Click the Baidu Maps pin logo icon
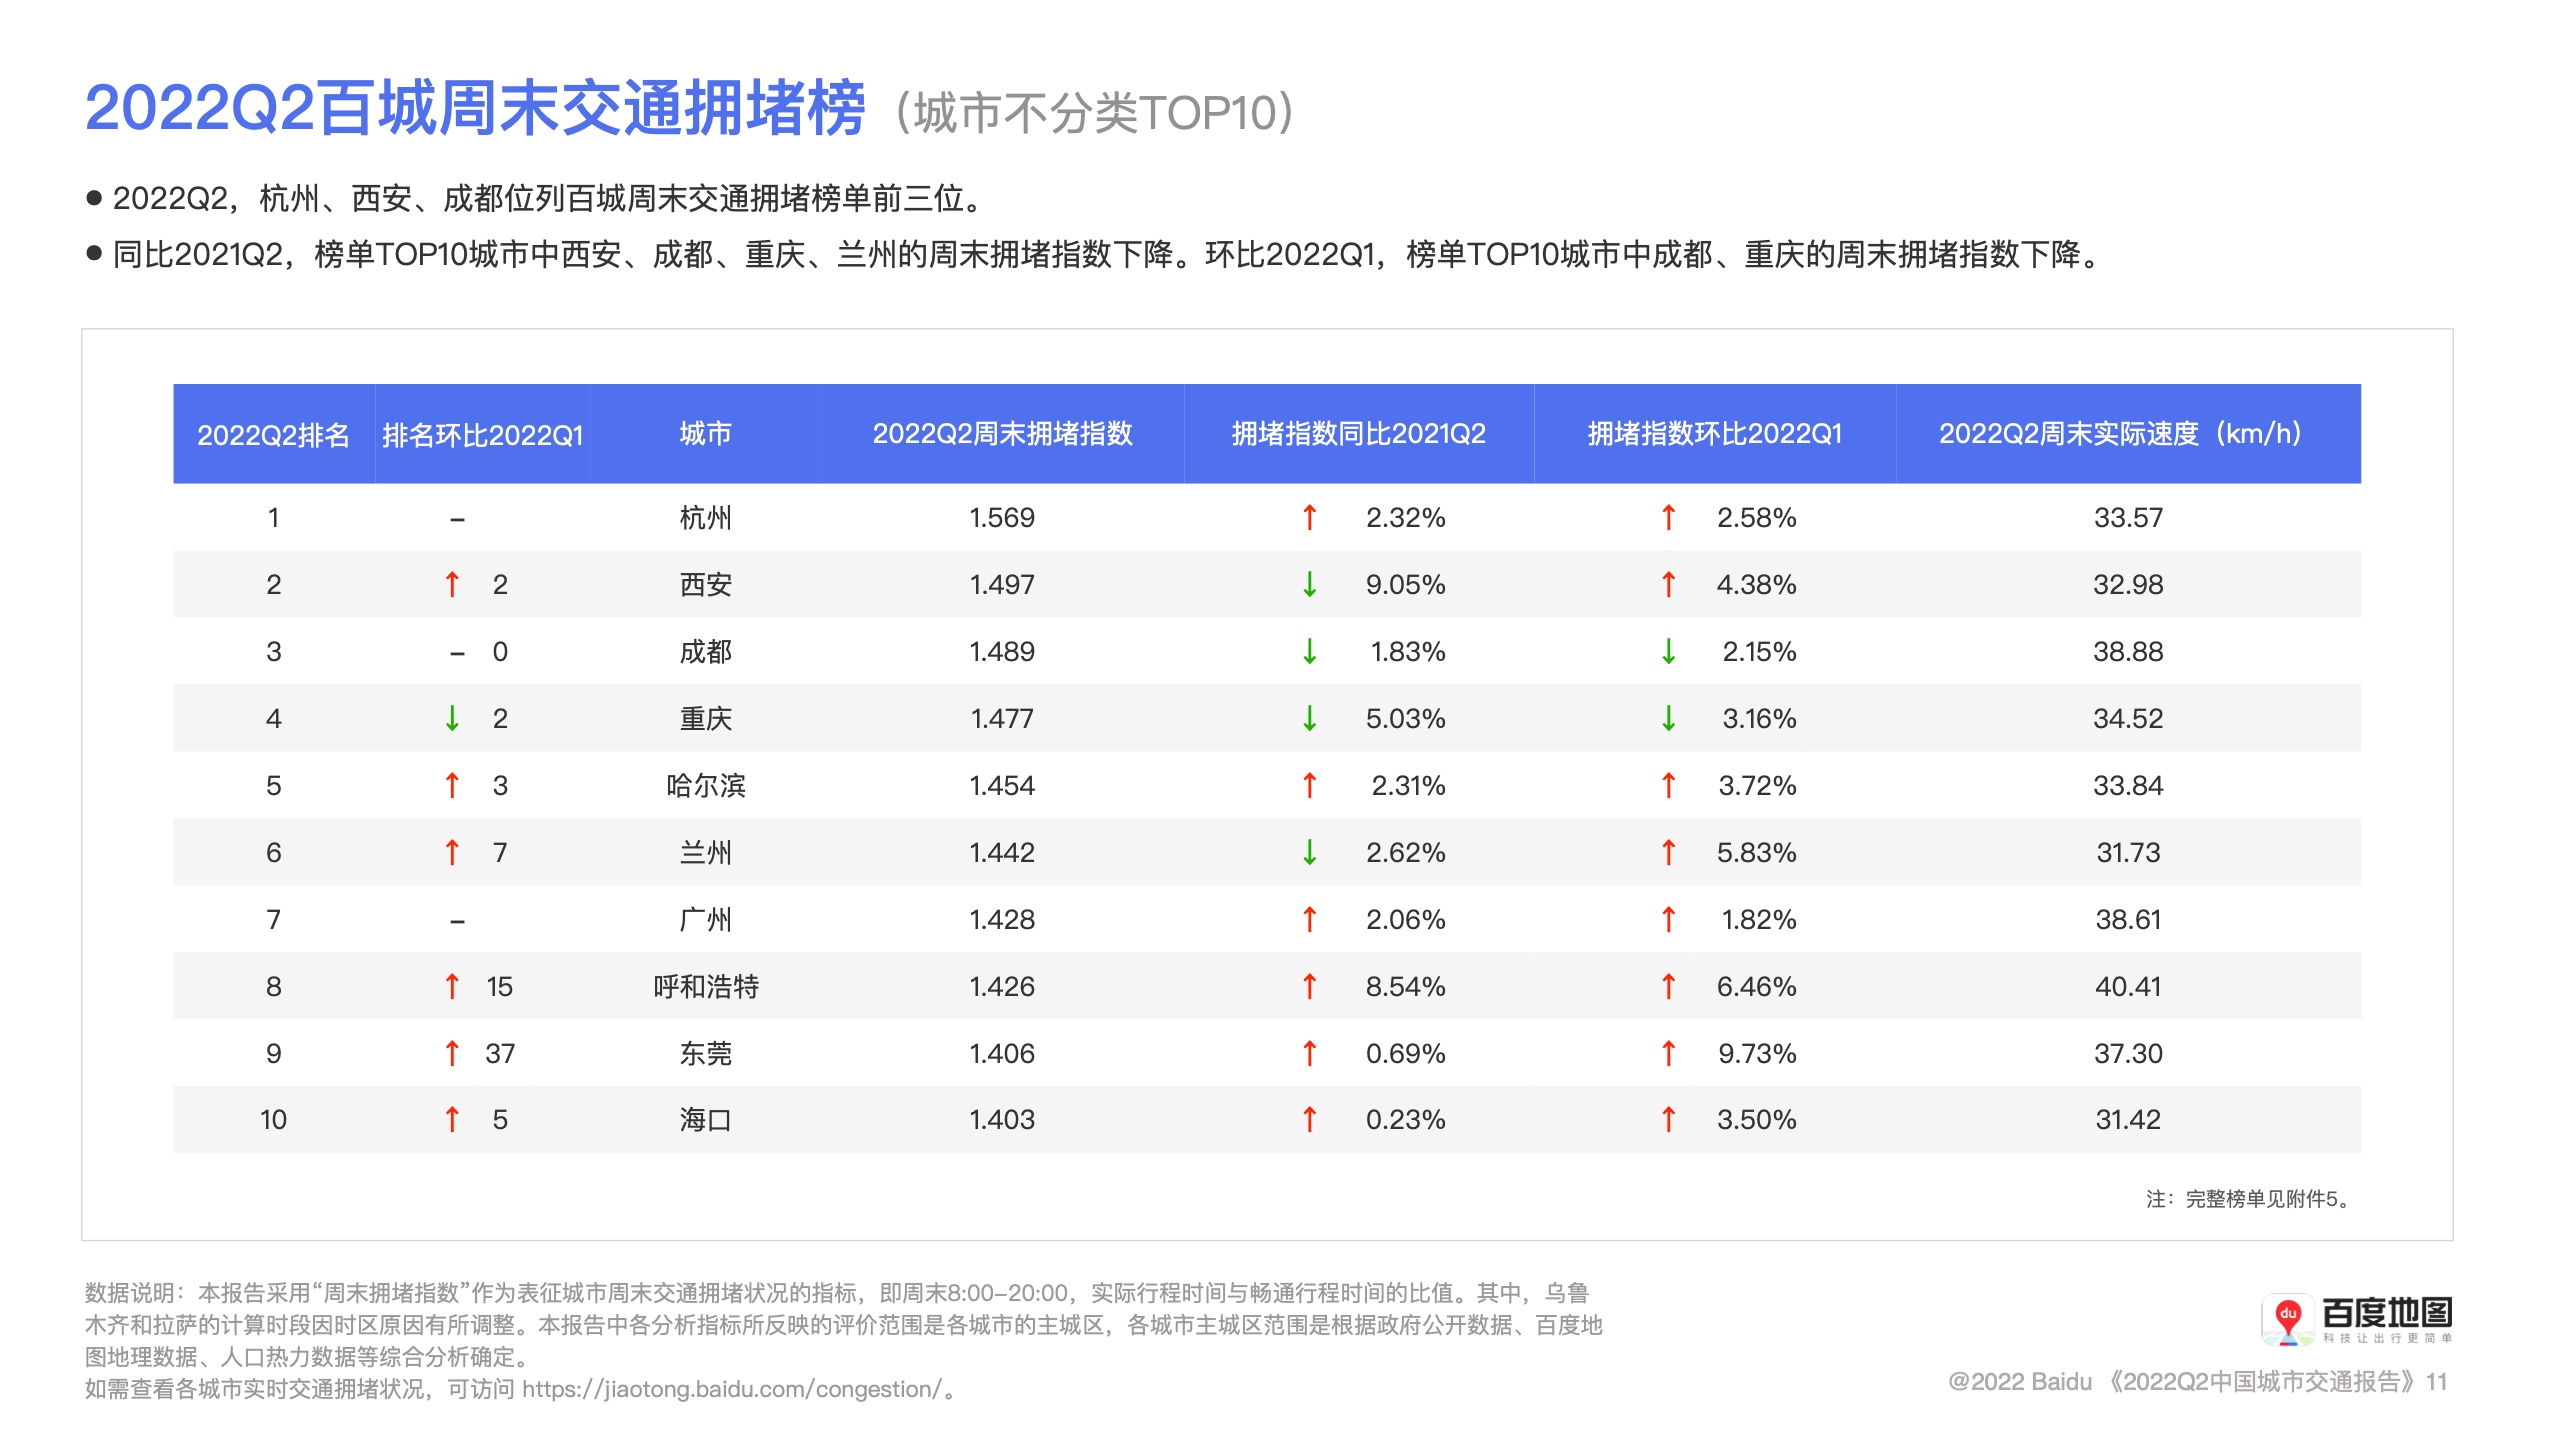Viewport: 2560px width, 1440px height. [2287, 1320]
